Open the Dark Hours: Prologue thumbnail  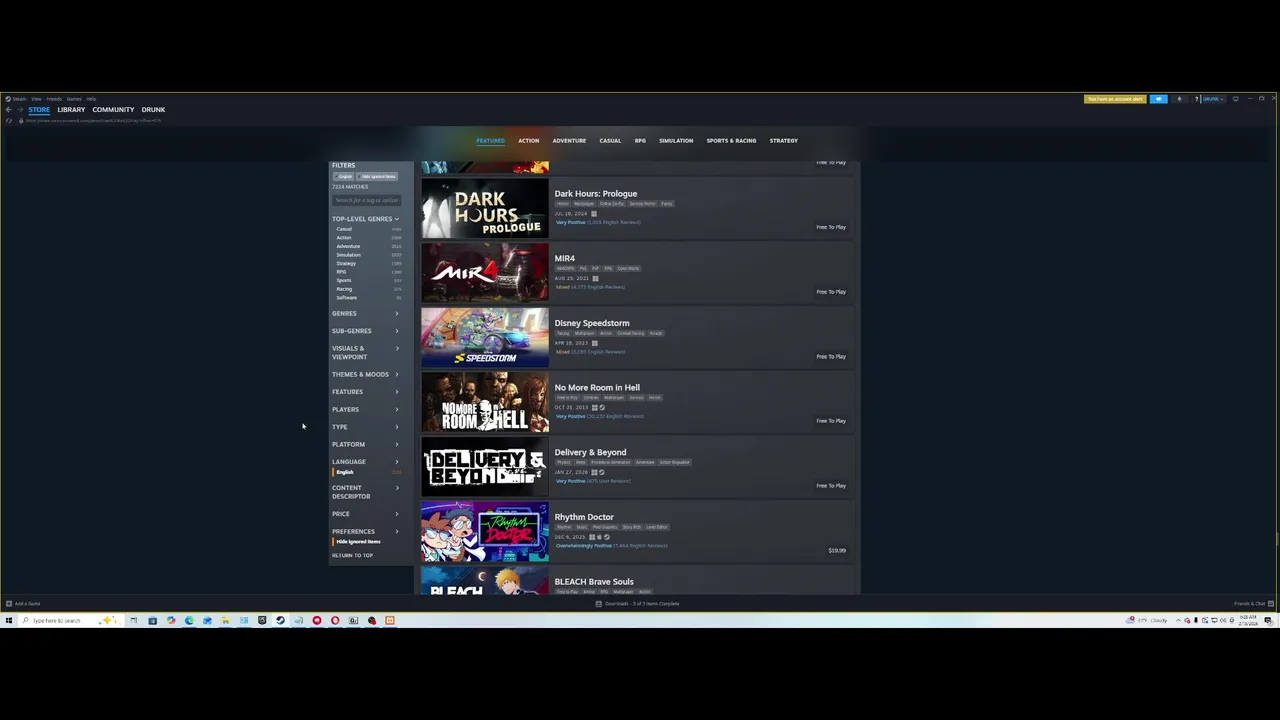(485, 208)
